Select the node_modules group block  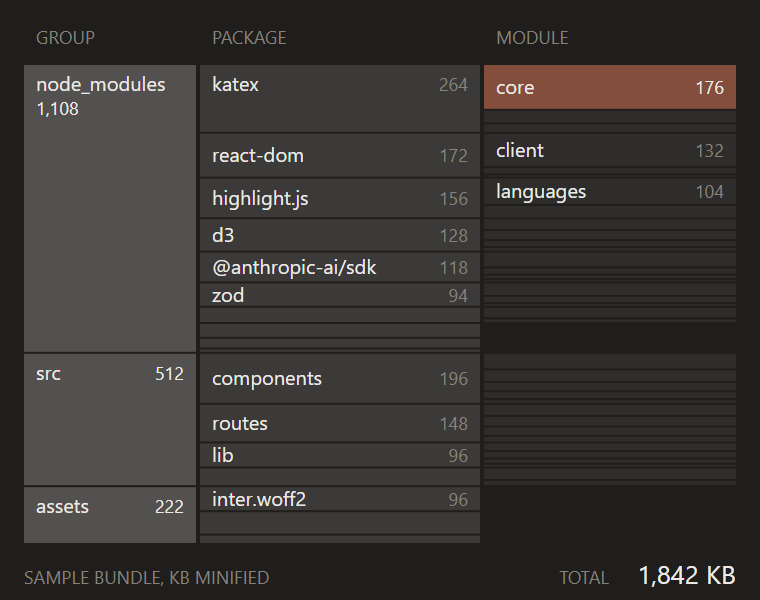pyautogui.click(x=110, y=208)
